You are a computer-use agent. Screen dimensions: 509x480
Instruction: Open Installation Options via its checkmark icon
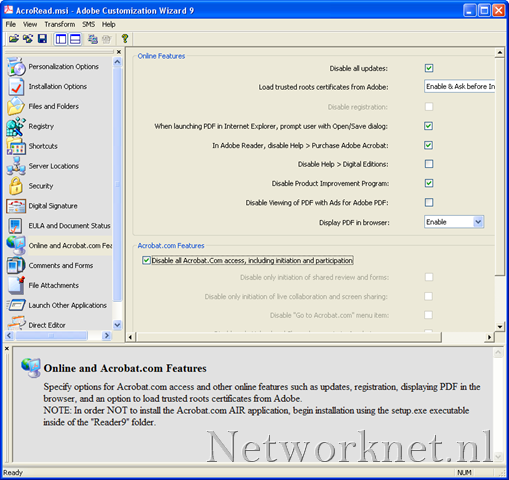coord(16,86)
